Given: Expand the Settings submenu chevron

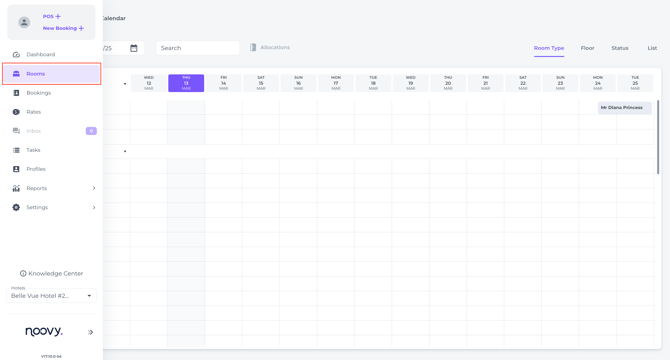Looking at the screenshot, I should (x=94, y=208).
